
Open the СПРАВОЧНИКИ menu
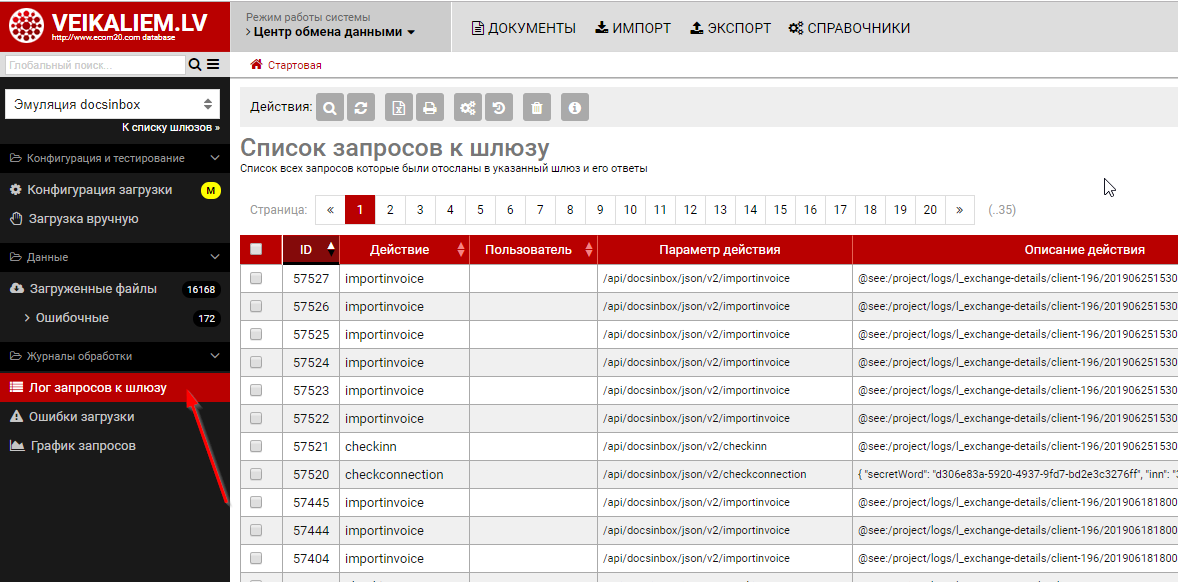tap(849, 28)
